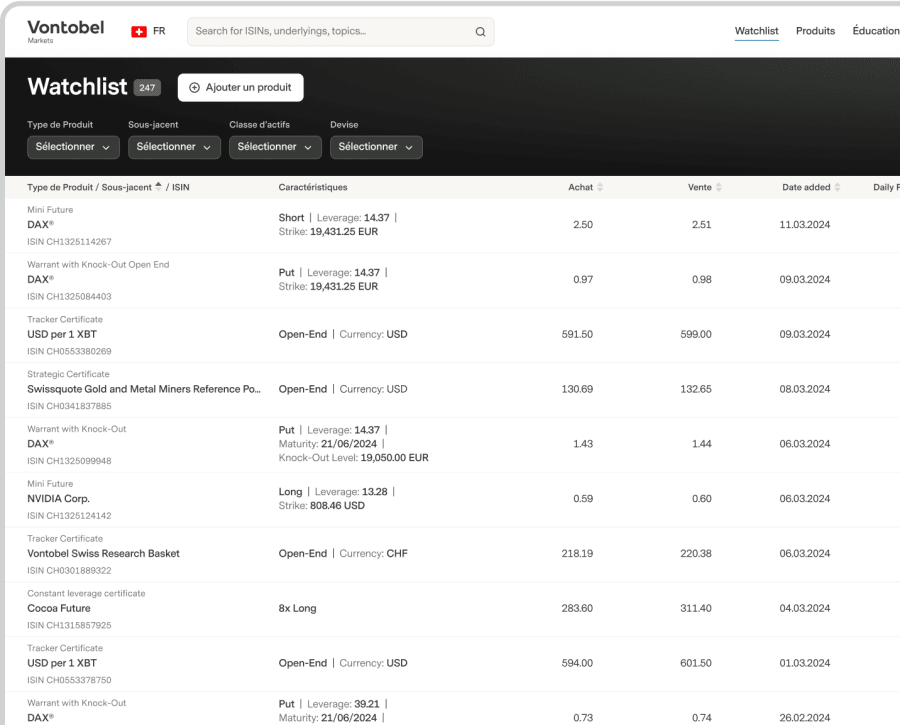This screenshot has height=725, width=900.
Task: Click date added 11.03.2024
Action: (804, 224)
